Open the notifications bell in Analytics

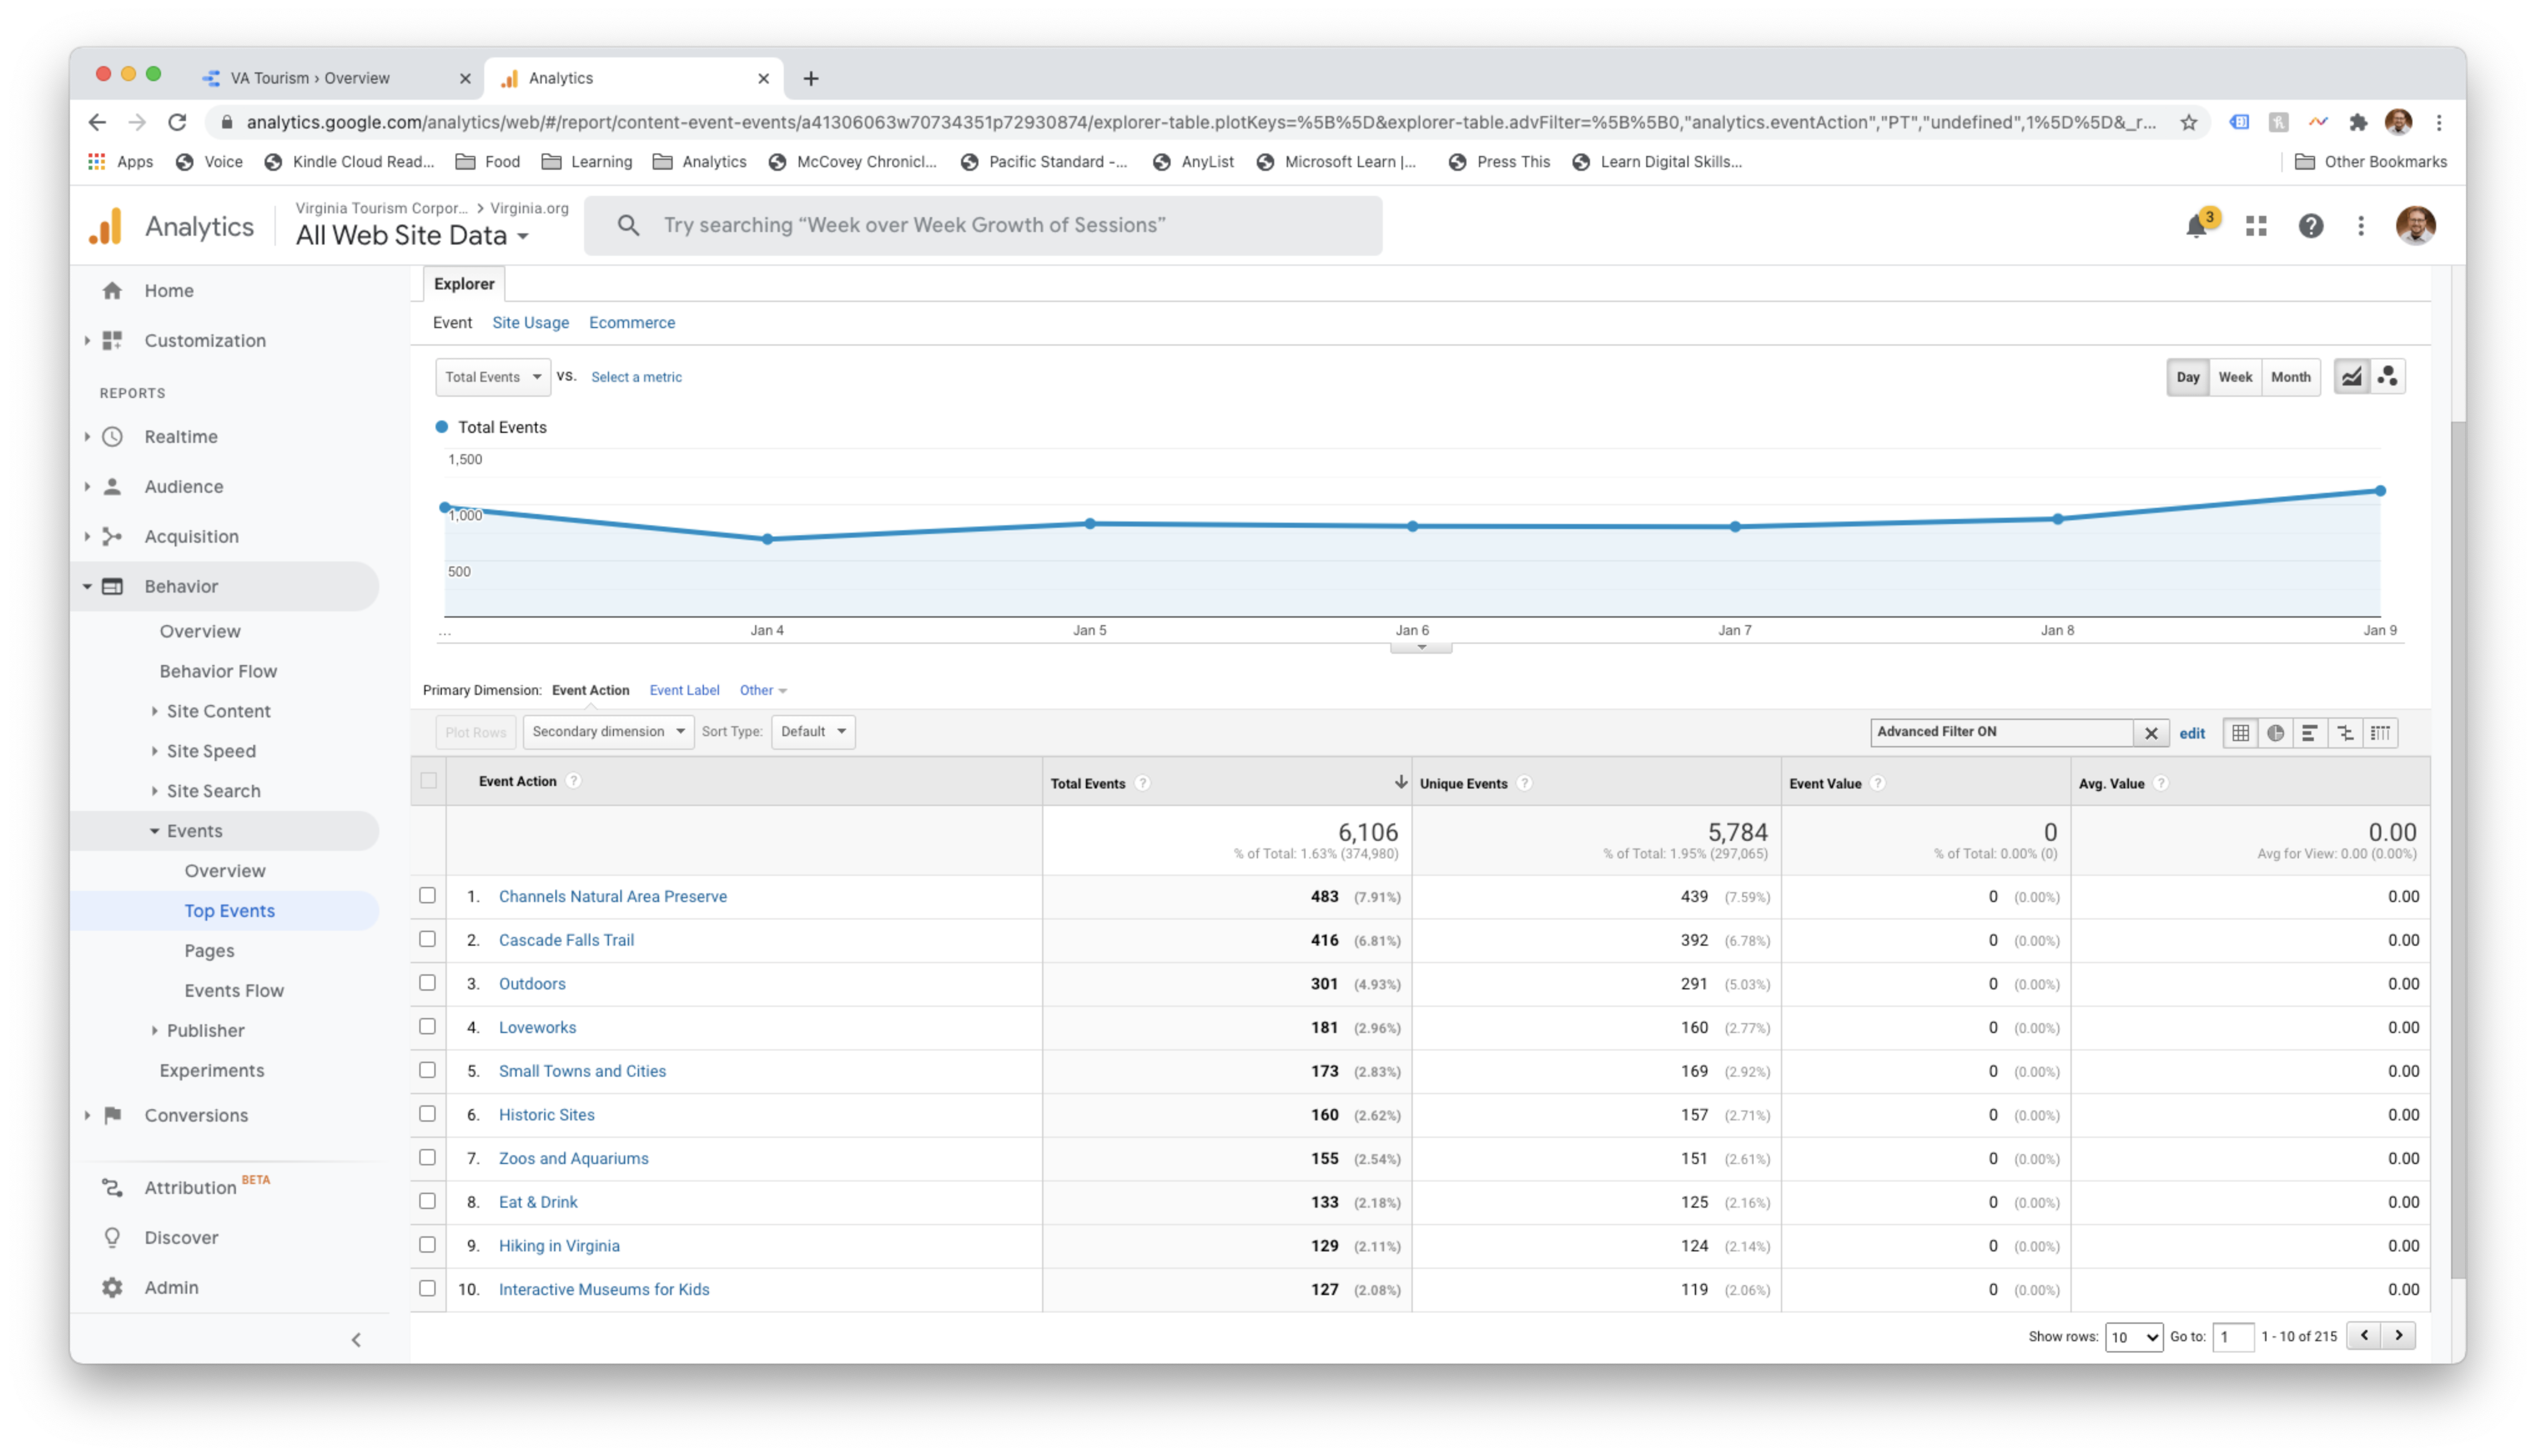2196,226
